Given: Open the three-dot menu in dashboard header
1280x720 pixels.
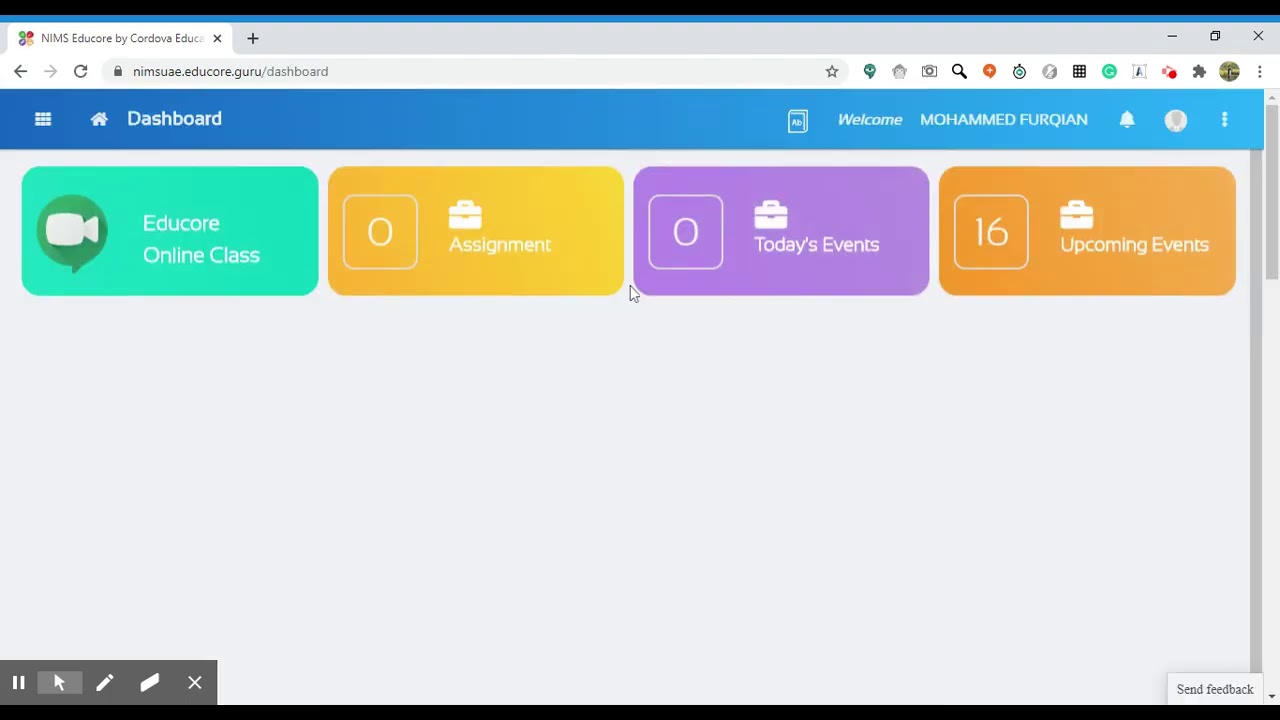Looking at the screenshot, I should coord(1225,119).
